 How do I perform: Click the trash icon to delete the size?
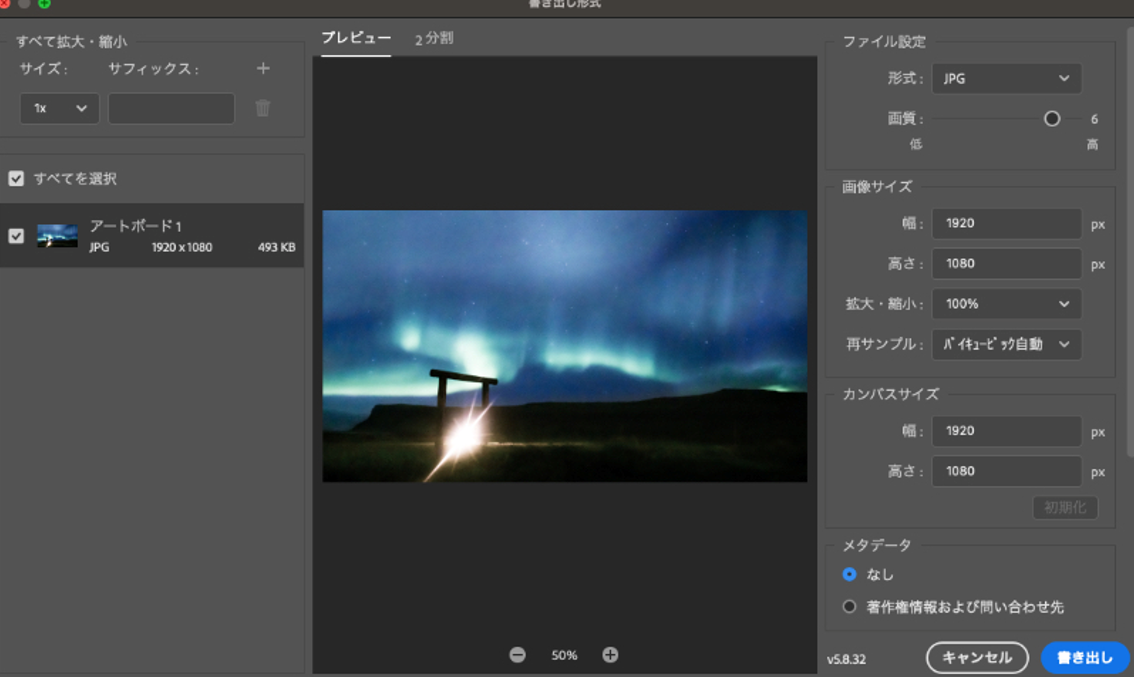(x=263, y=108)
